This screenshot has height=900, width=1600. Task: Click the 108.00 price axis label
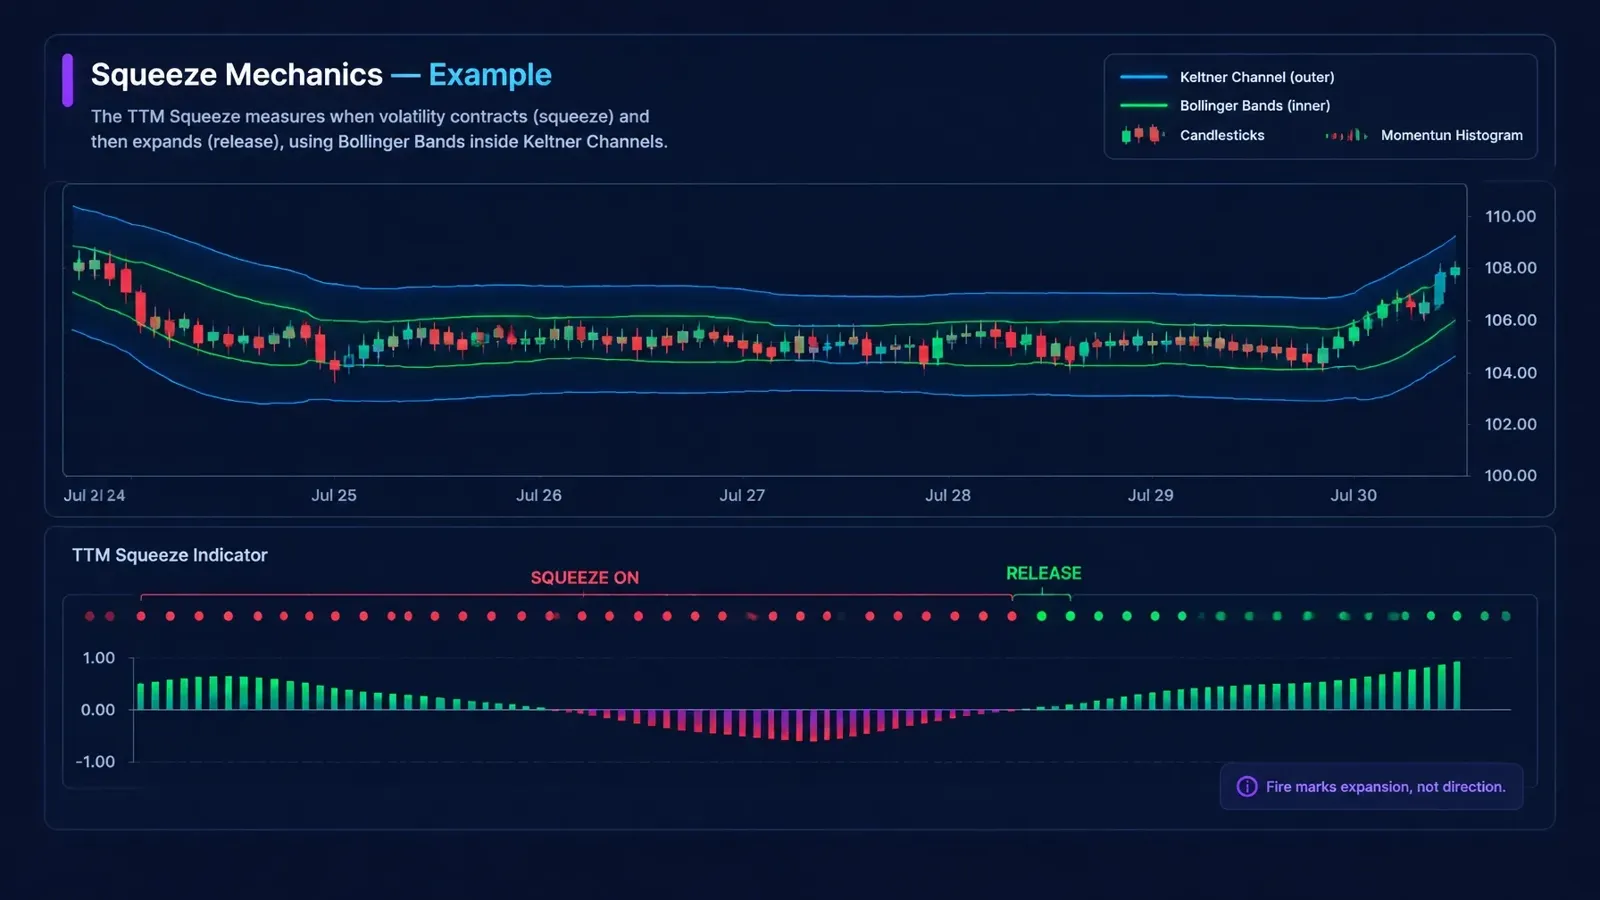1510,268
